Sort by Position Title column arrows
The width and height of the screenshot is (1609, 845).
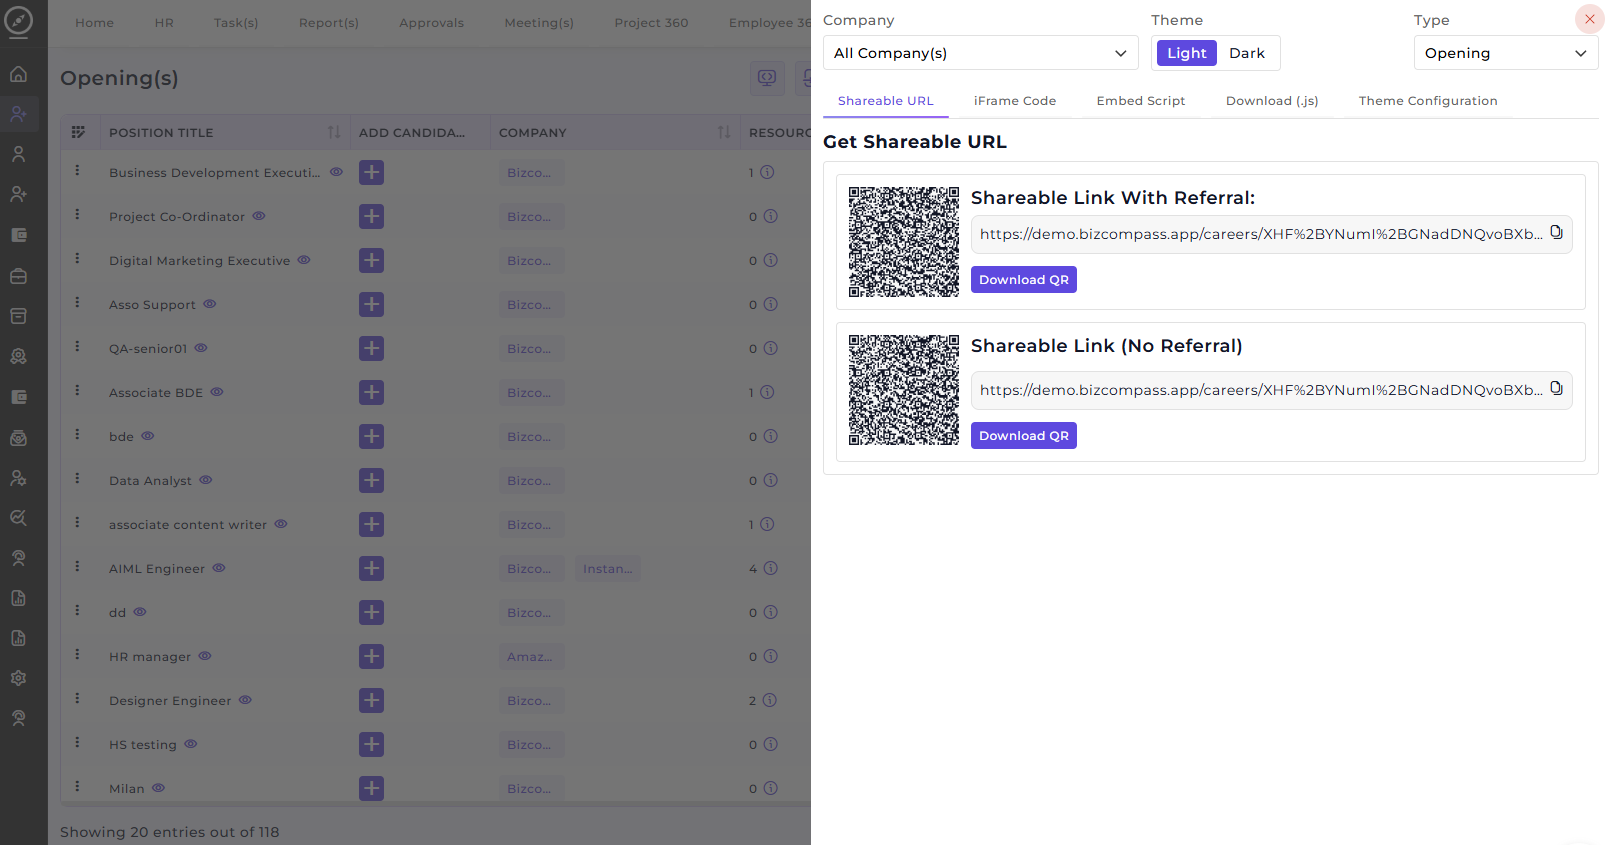click(334, 132)
